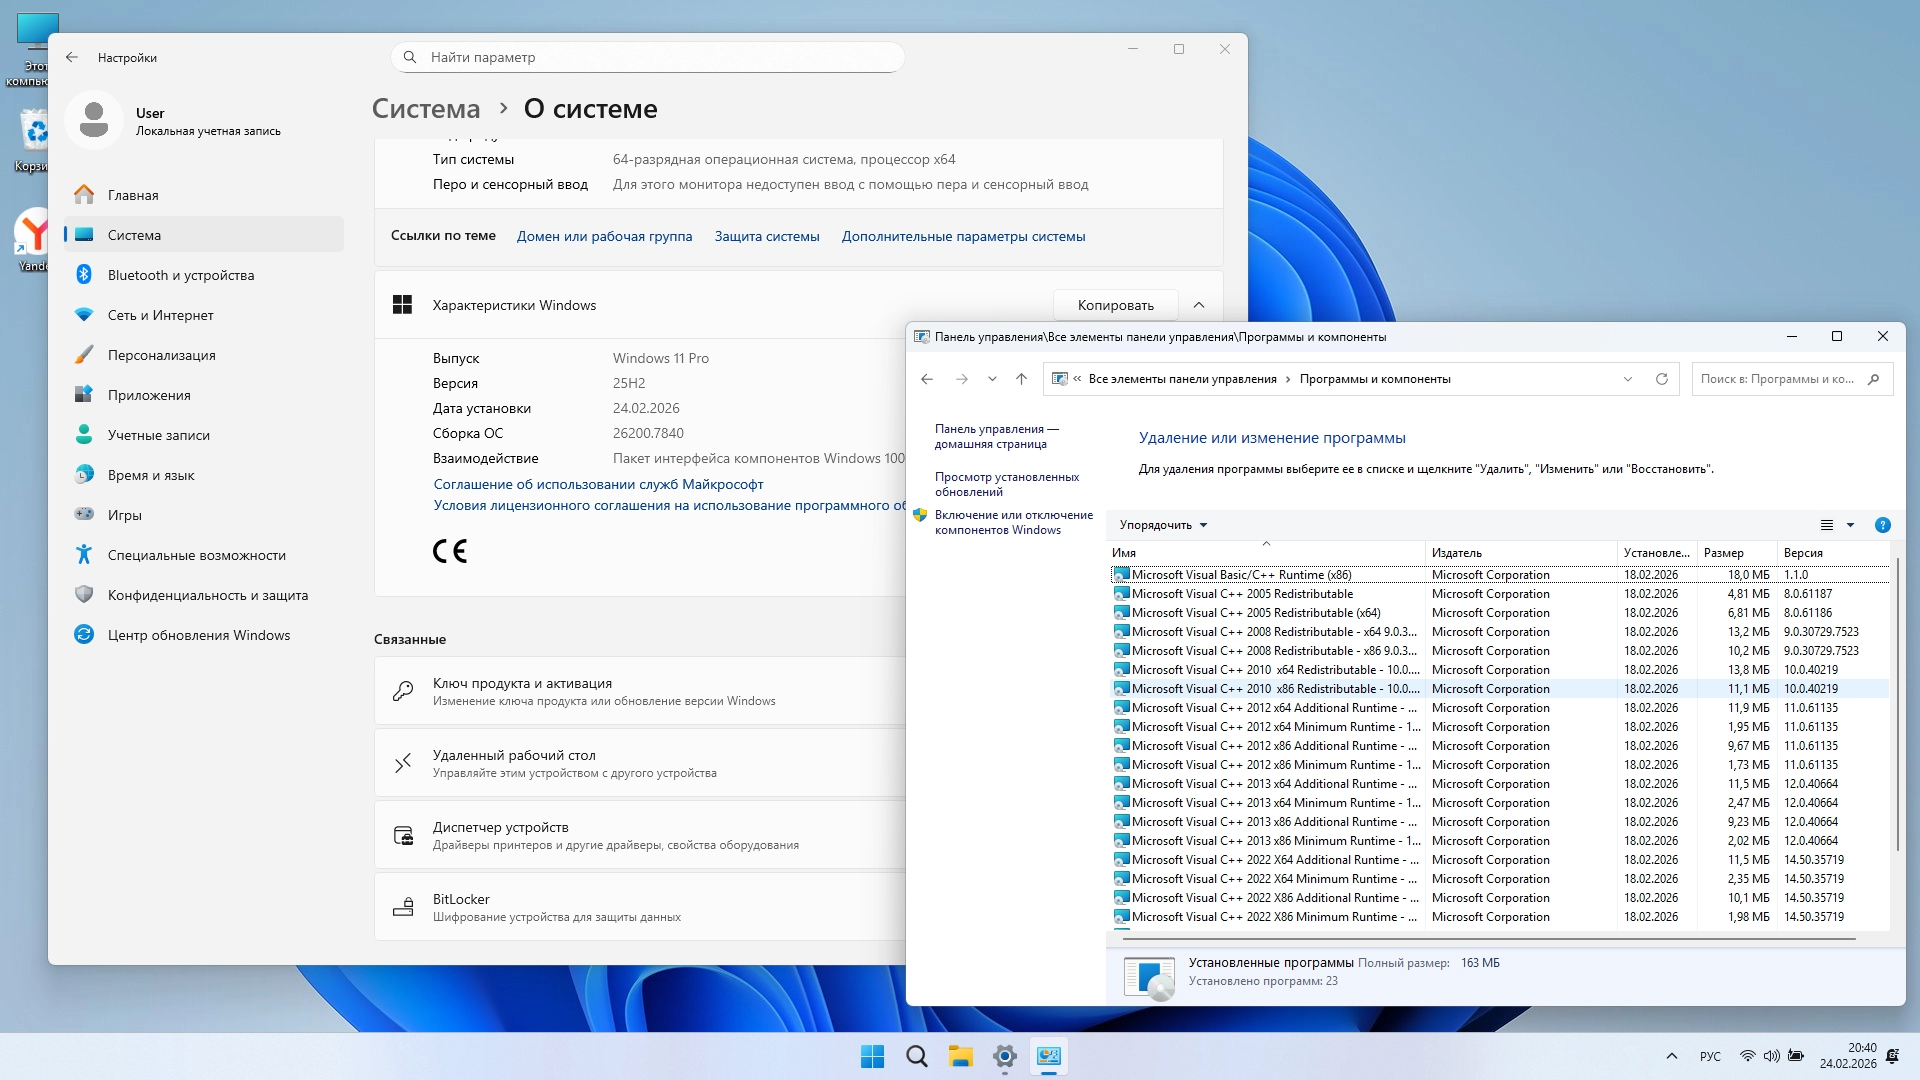Screen dimensions: 1920x1080
Task: Click the view options list icon
Action: pyautogui.click(x=1826, y=525)
